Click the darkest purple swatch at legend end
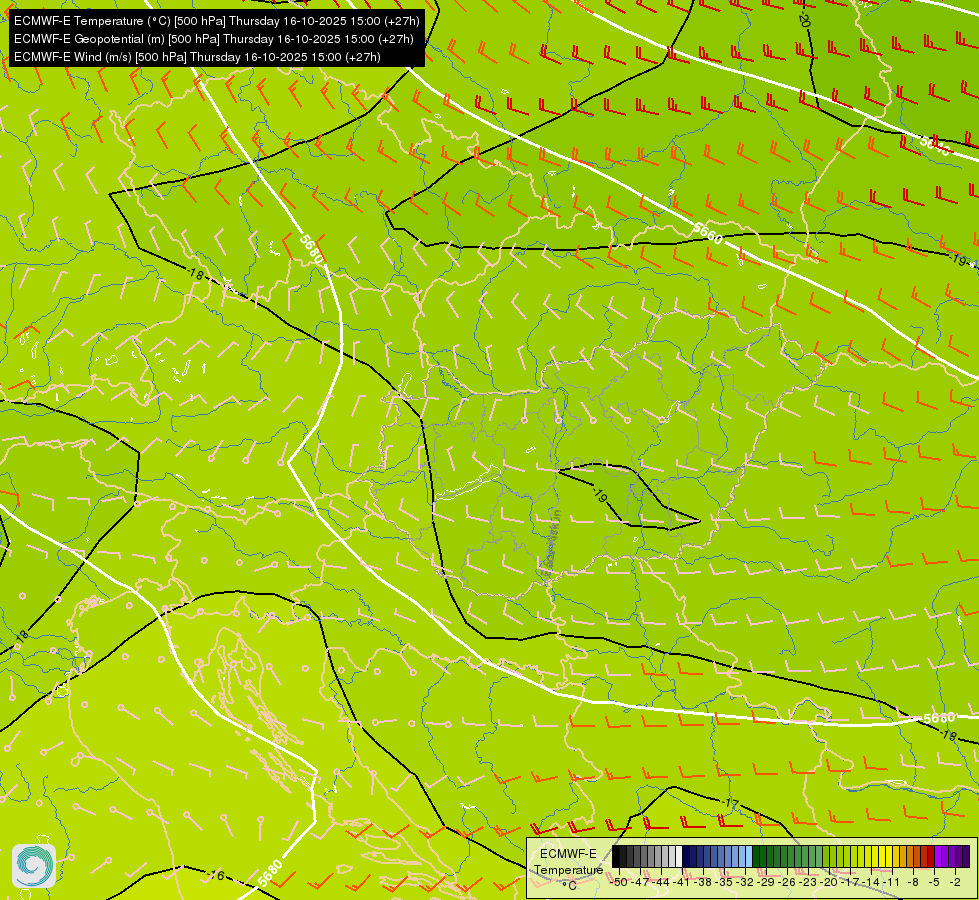The height and width of the screenshot is (900, 979). click(967, 856)
